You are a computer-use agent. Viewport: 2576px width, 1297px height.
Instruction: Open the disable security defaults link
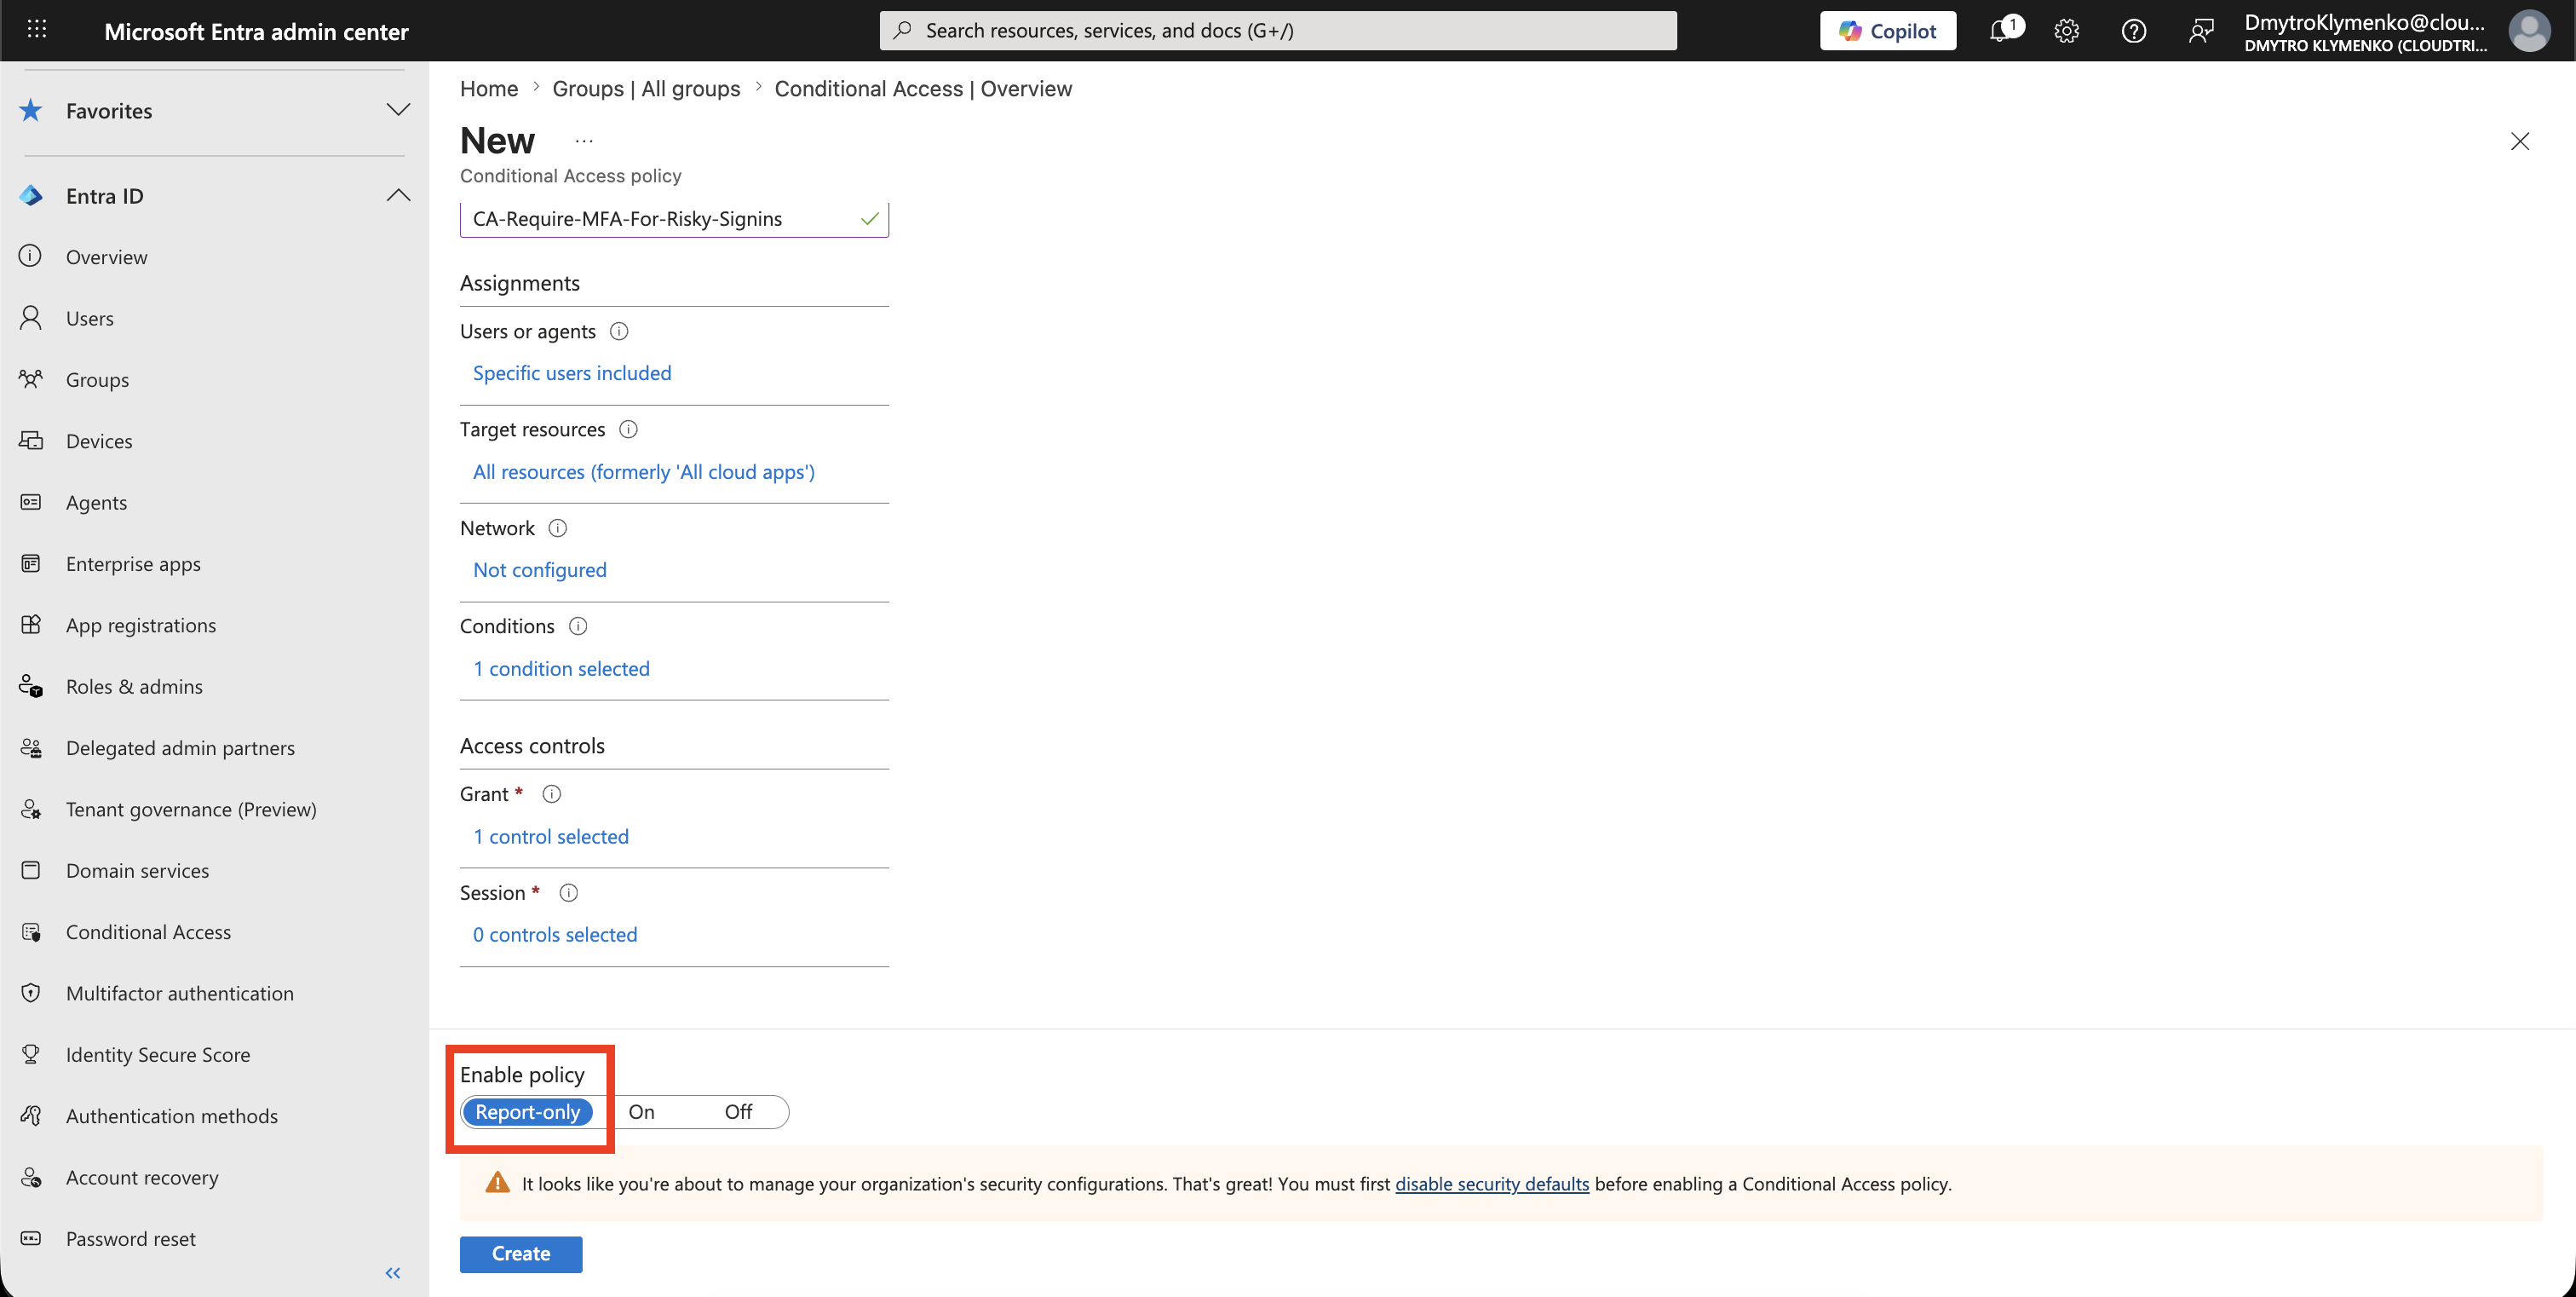1492,1184
